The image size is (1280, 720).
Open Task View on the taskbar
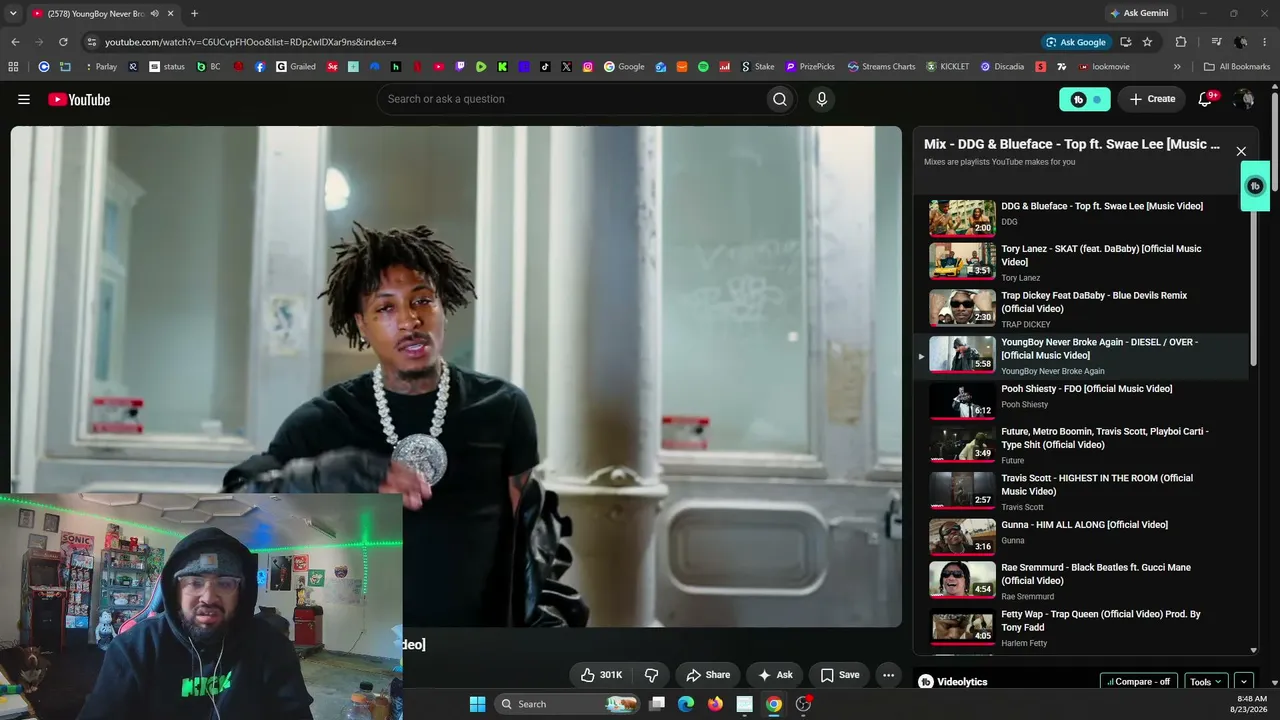coord(657,704)
